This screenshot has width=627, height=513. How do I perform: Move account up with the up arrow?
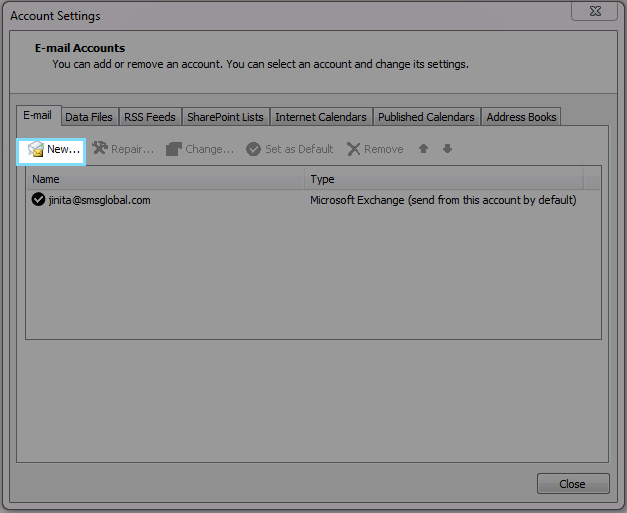[x=424, y=149]
